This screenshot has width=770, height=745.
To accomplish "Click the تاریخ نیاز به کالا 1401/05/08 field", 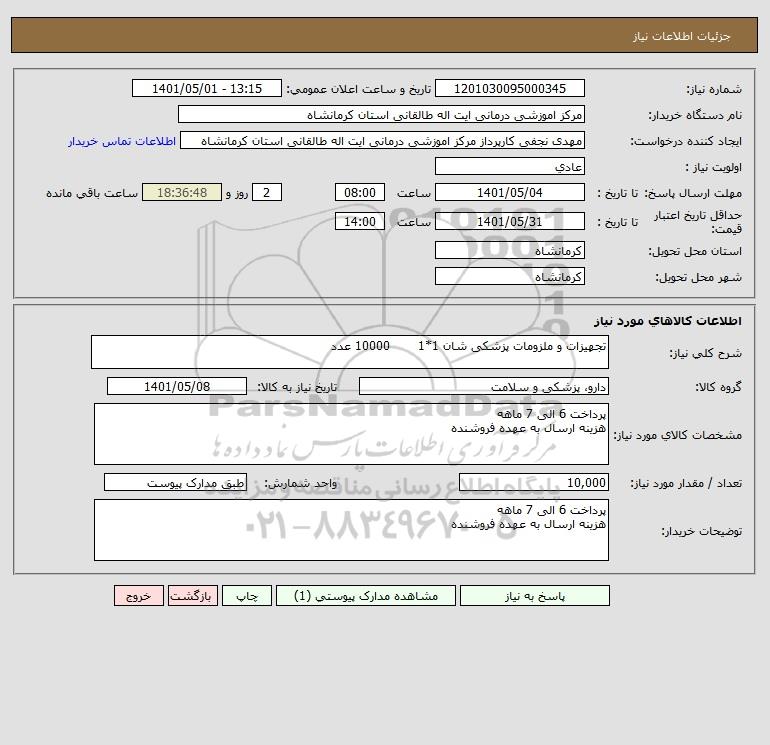I will (177, 386).
